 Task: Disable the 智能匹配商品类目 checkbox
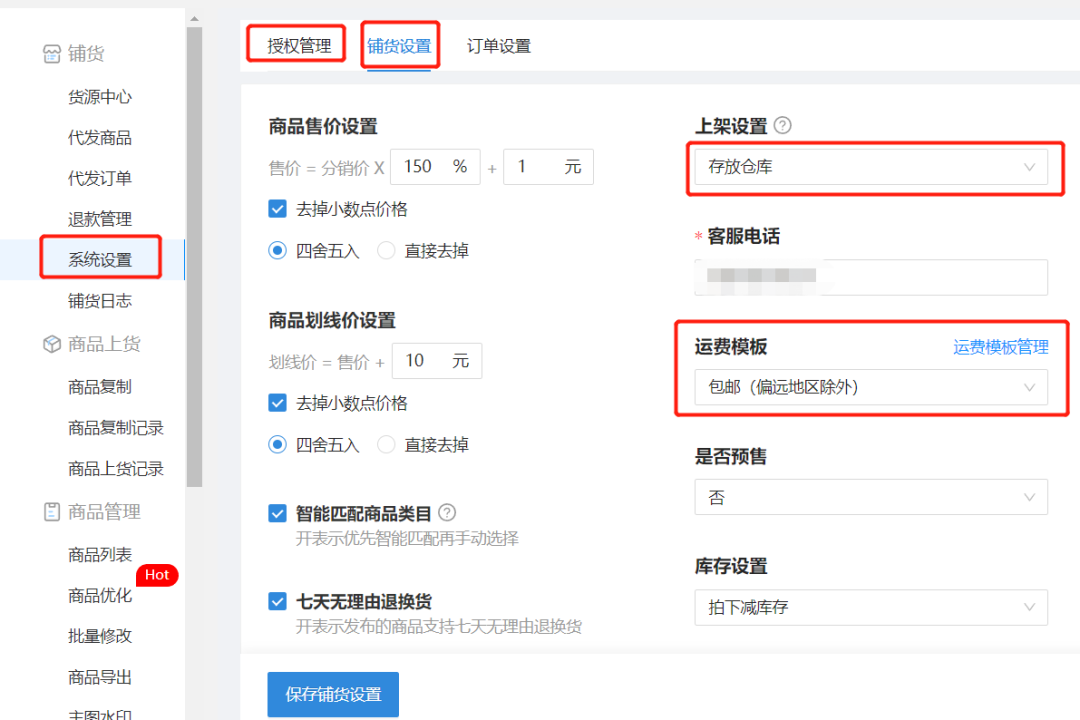[277, 513]
